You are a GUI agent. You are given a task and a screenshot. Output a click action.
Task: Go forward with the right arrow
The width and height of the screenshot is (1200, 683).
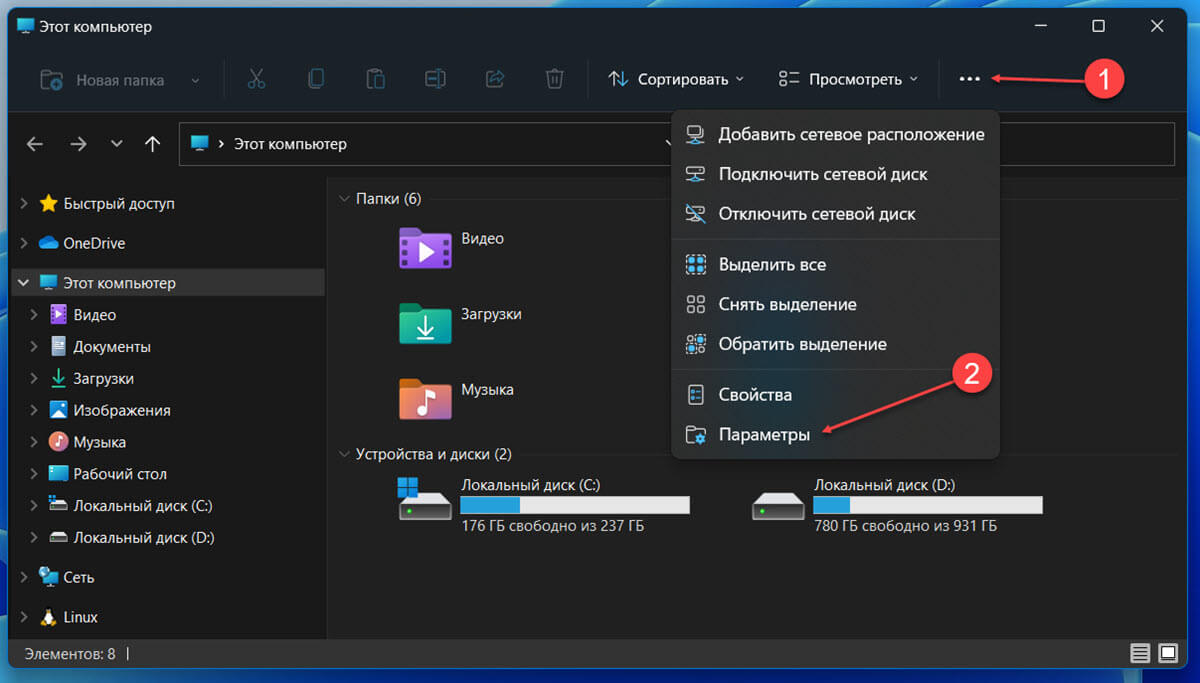(78, 144)
